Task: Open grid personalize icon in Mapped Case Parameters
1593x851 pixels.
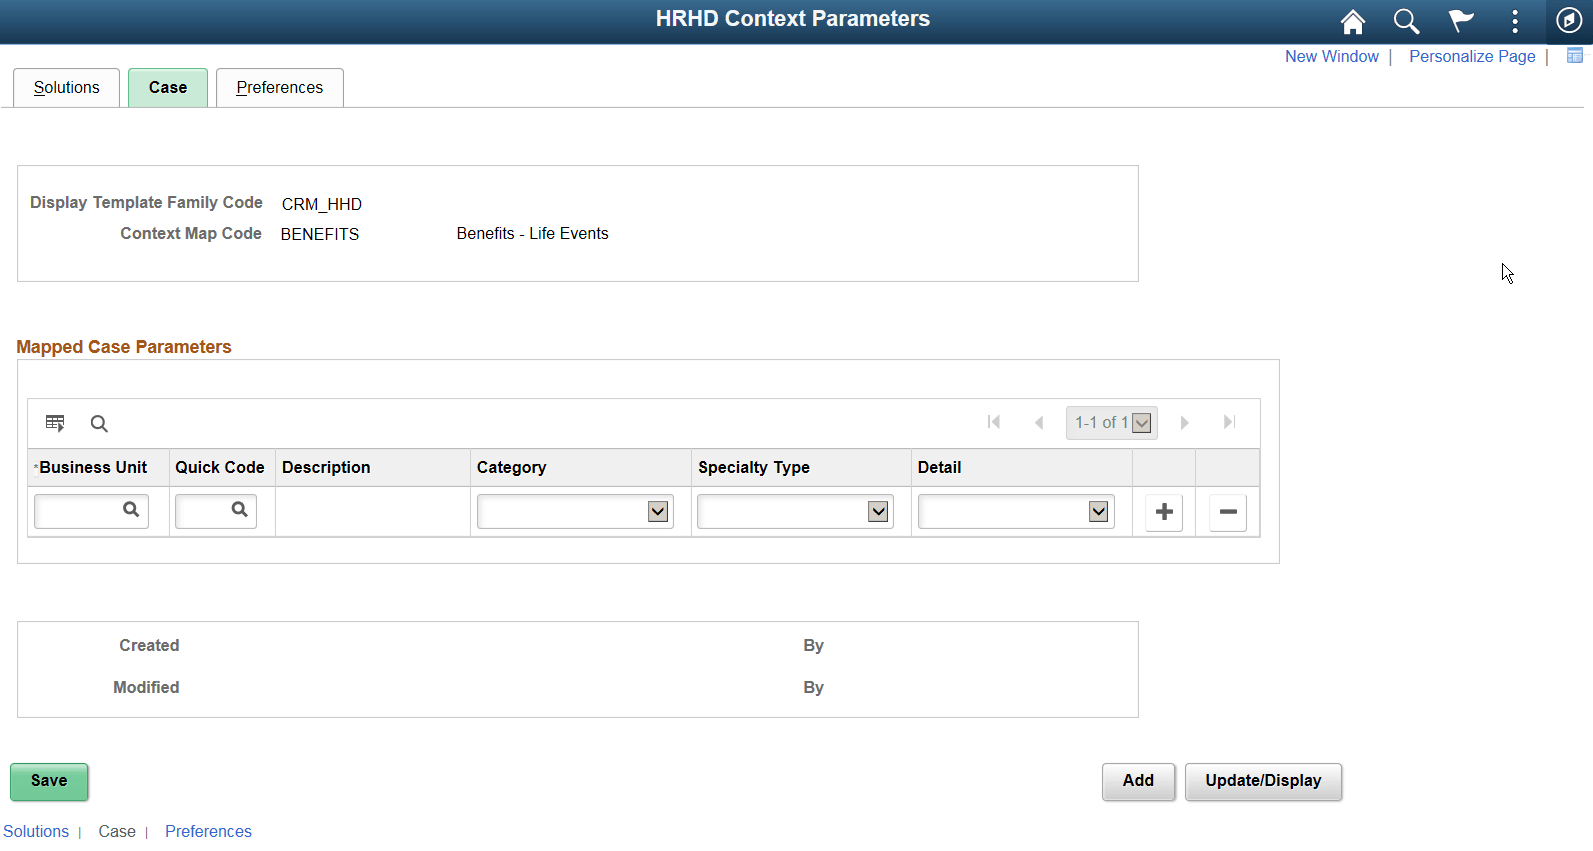Action: coord(55,423)
